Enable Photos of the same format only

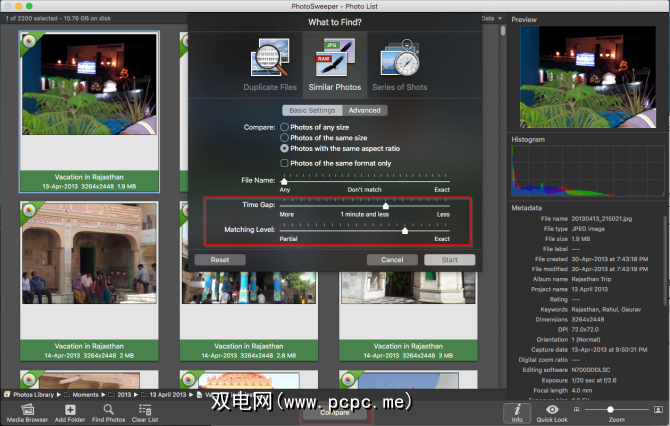tap(284, 163)
